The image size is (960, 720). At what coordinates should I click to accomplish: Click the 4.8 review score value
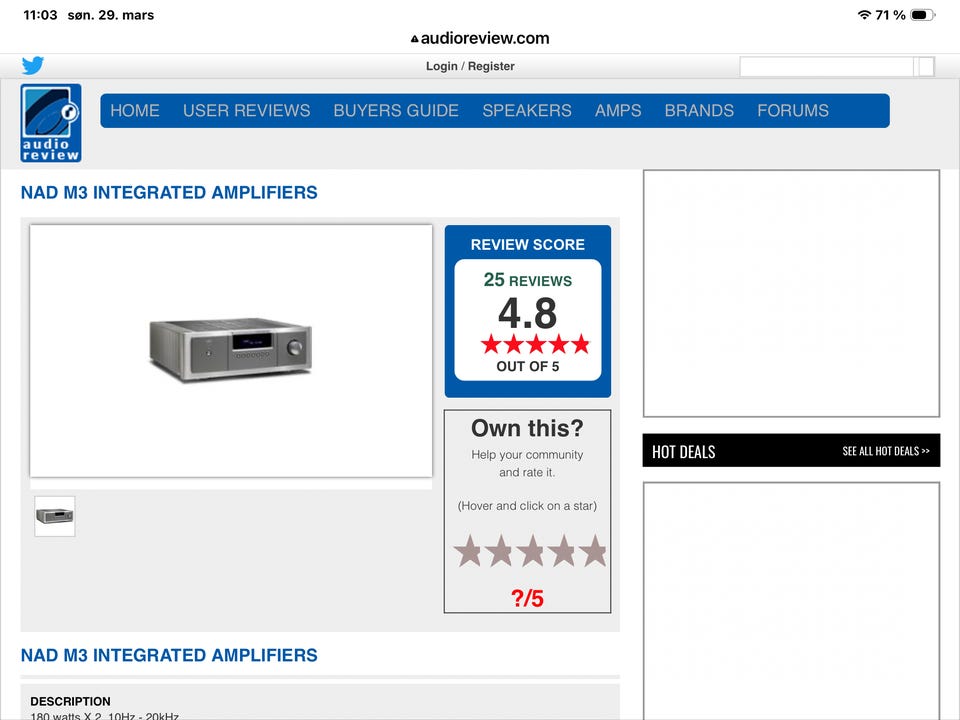528,313
